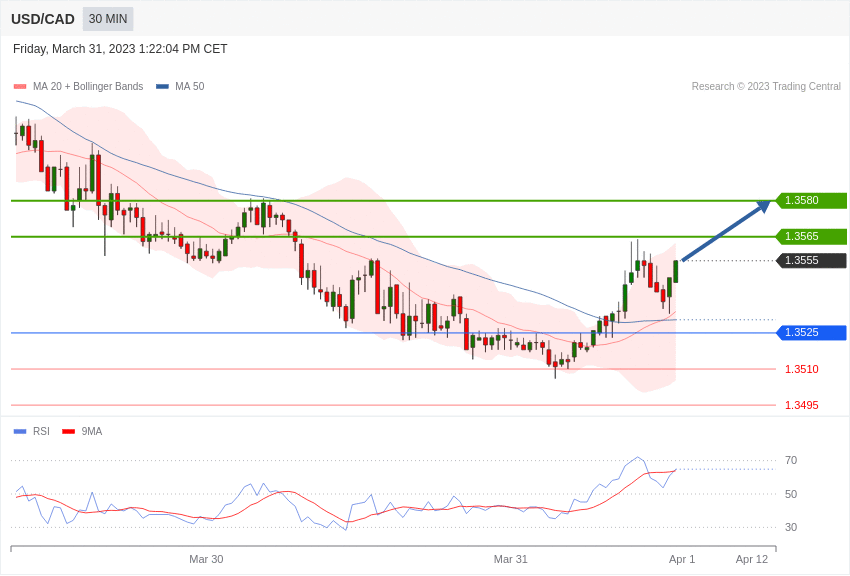Click the 1.3555 current price tag
The width and height of the screenshot is (850, 576).
coord(811,261)
